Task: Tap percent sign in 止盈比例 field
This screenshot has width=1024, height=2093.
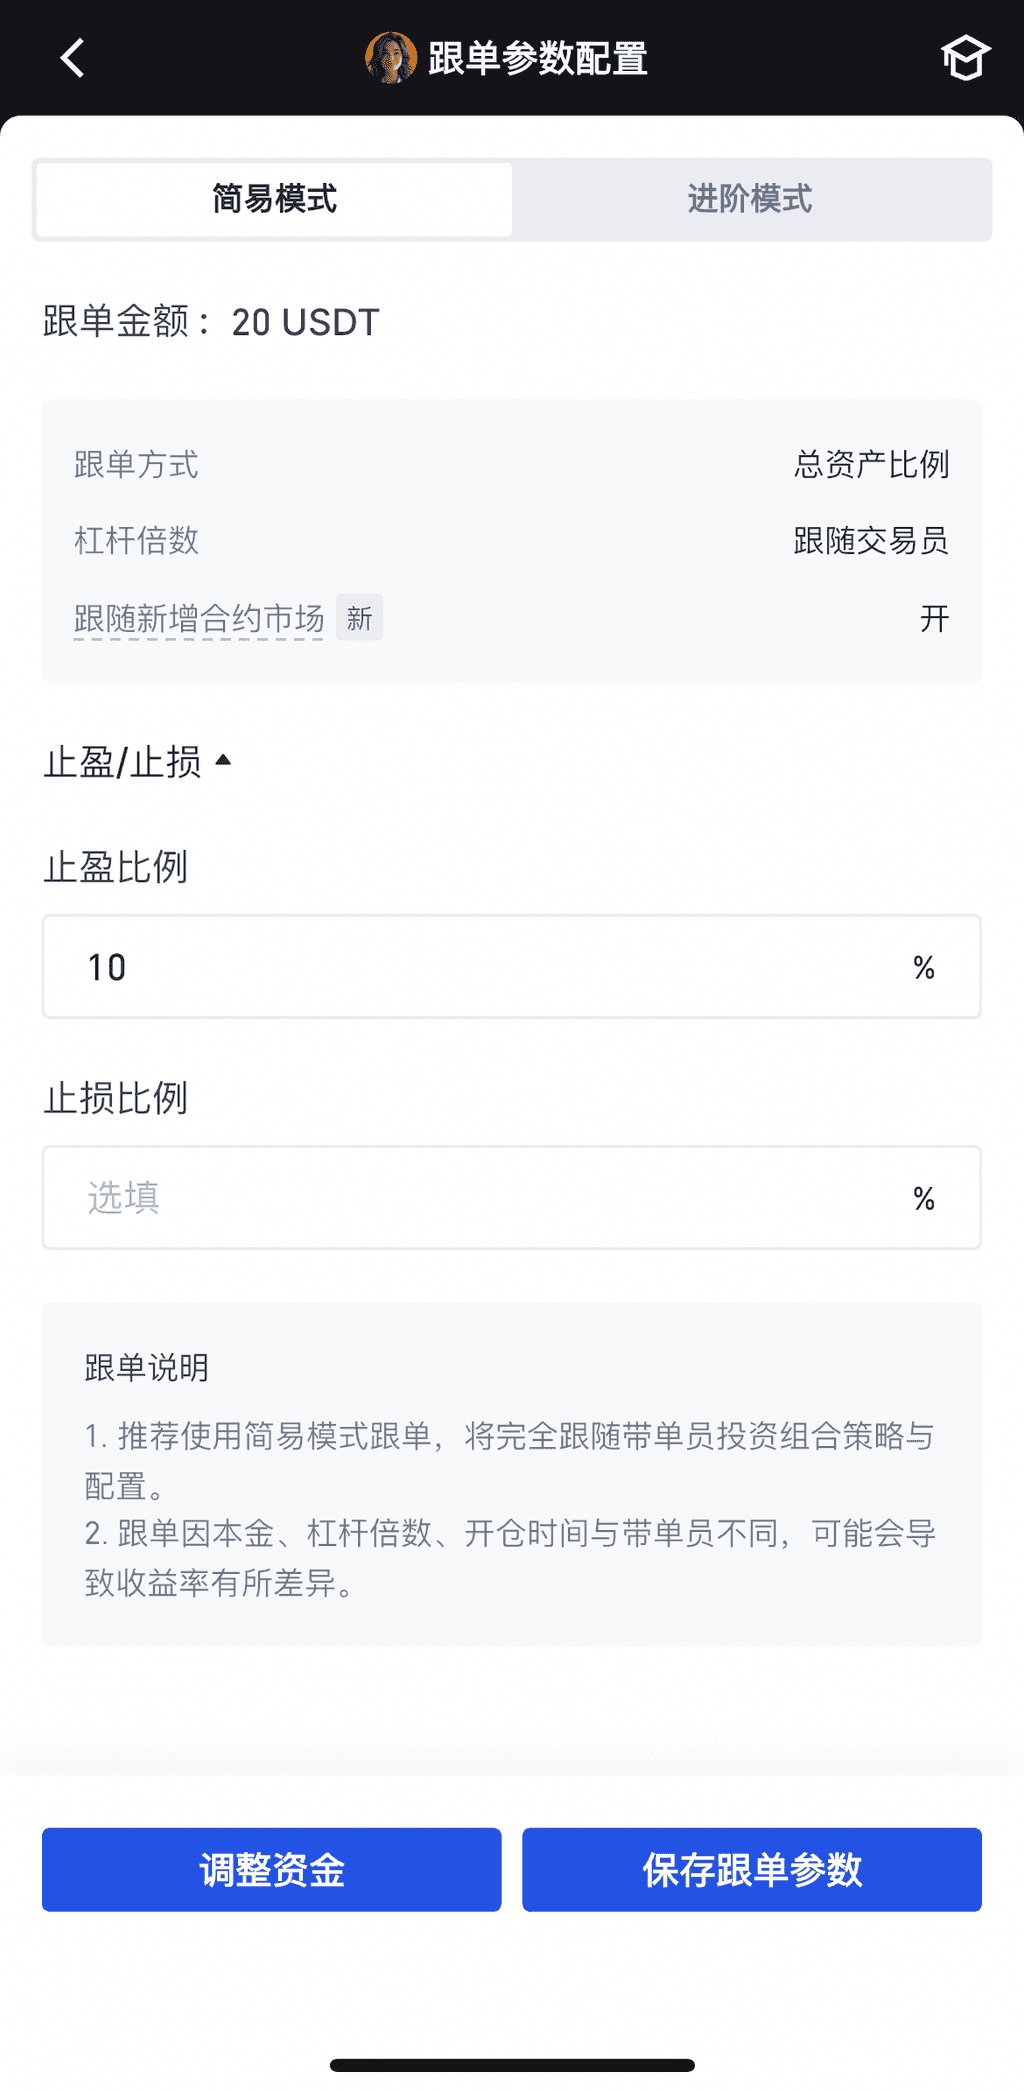Action: tap(924, 967)
